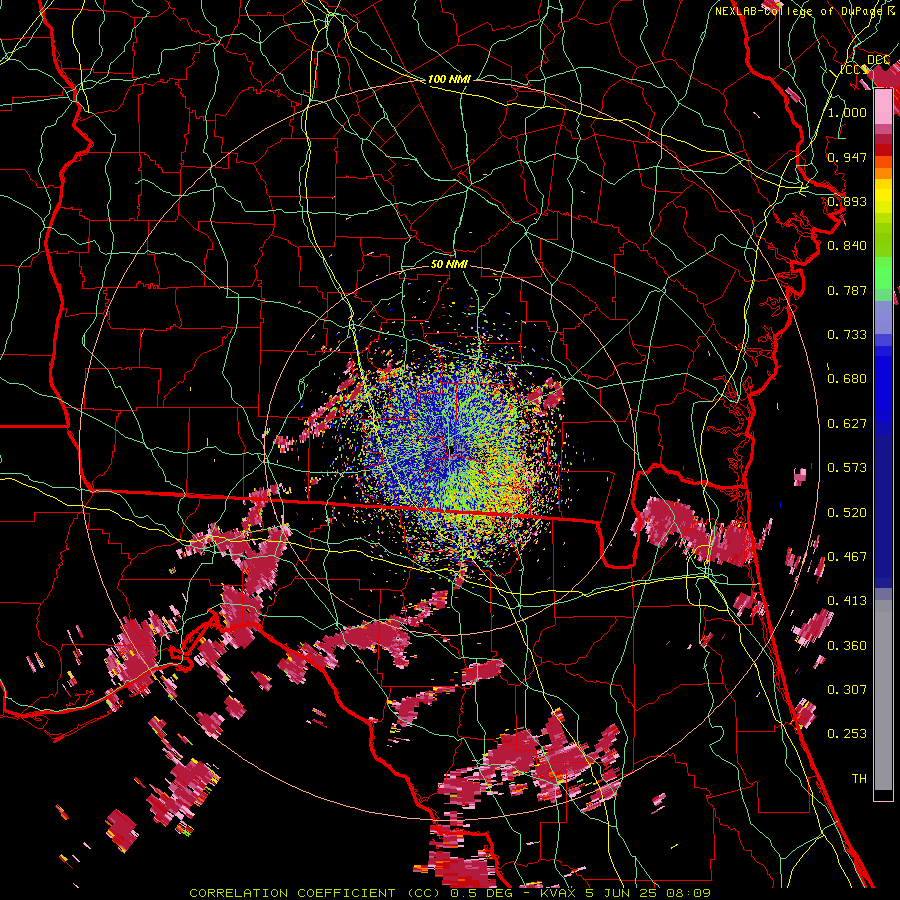This screenshot has height=900, width=900.
Task: Click the 0.307 legend value
Action: [x=847, y=690]
